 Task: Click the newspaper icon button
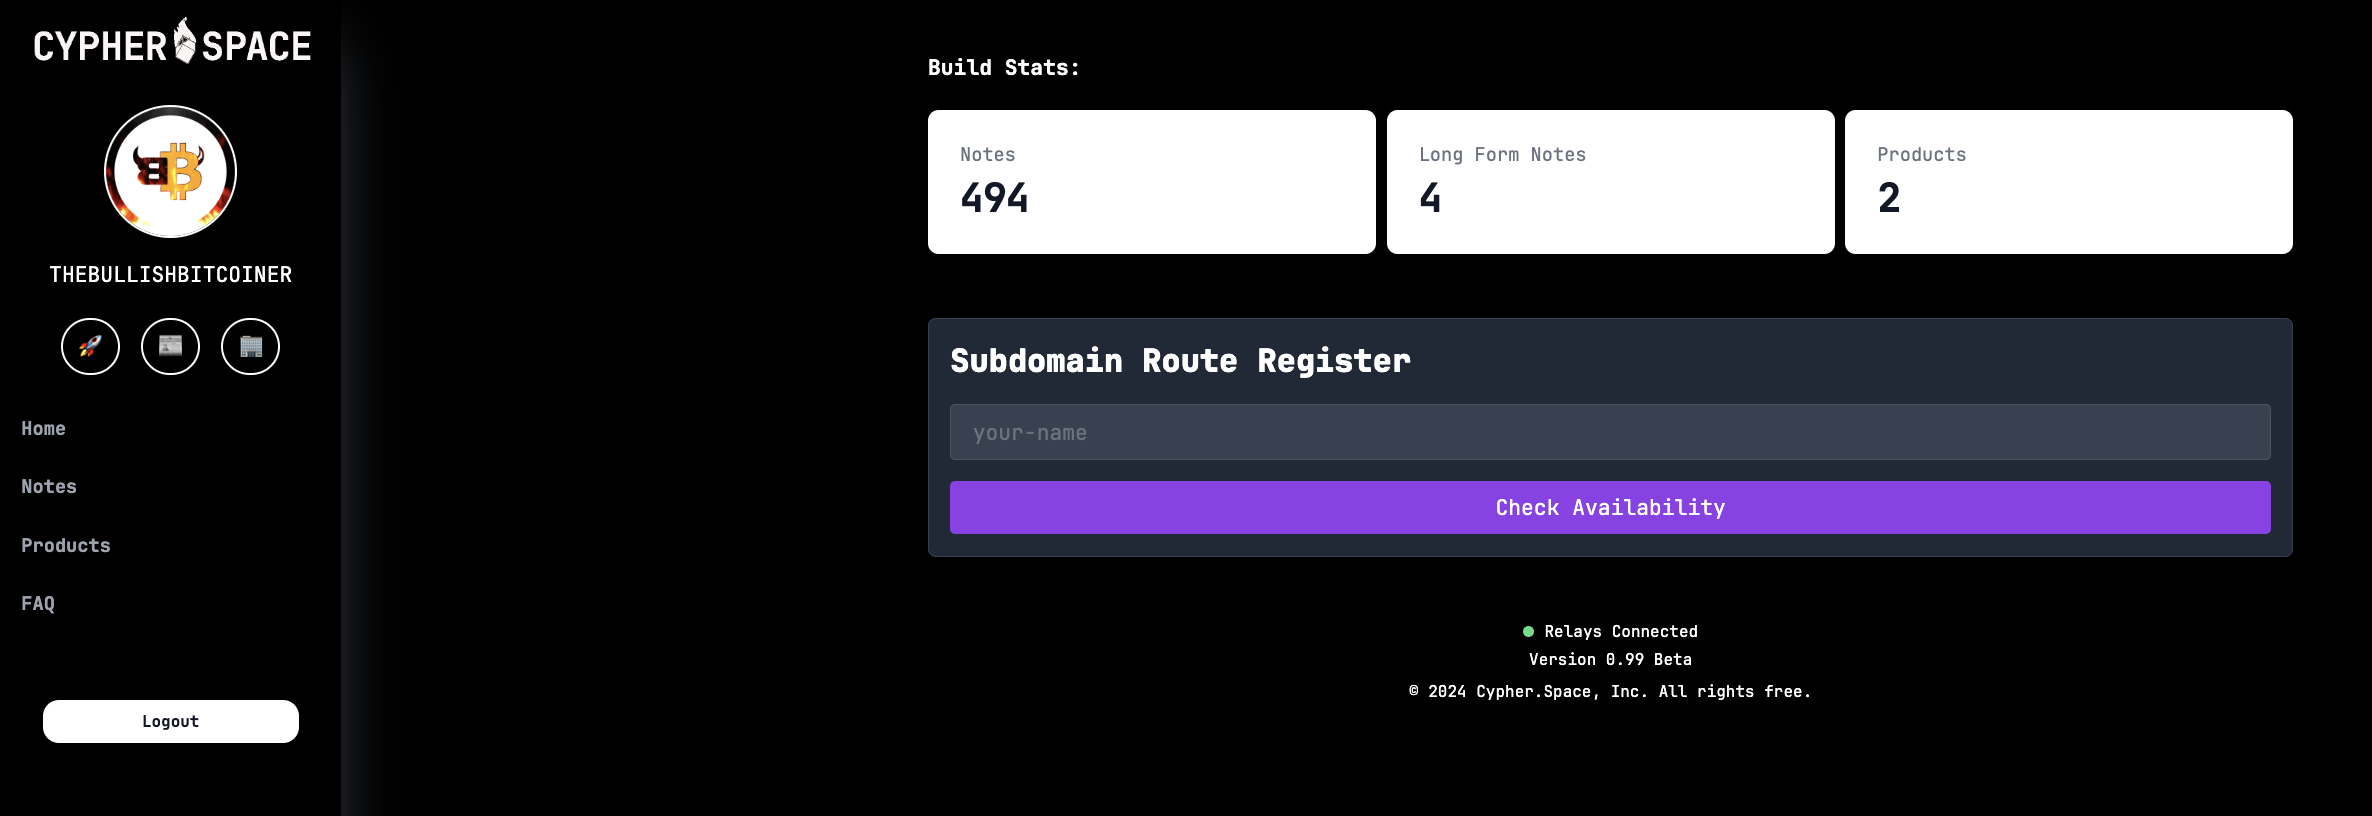coord(170,347)
